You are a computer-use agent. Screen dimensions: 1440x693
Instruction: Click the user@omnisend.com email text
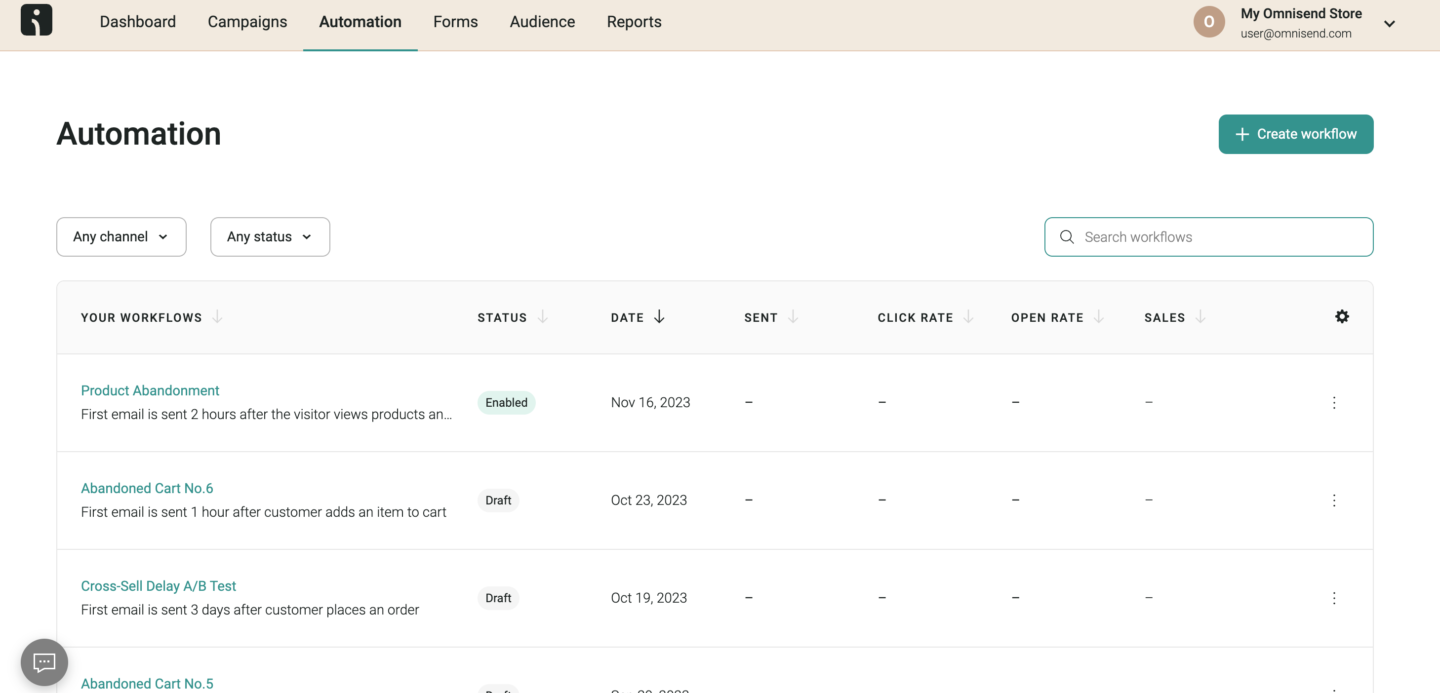[x=1296, y=34]
